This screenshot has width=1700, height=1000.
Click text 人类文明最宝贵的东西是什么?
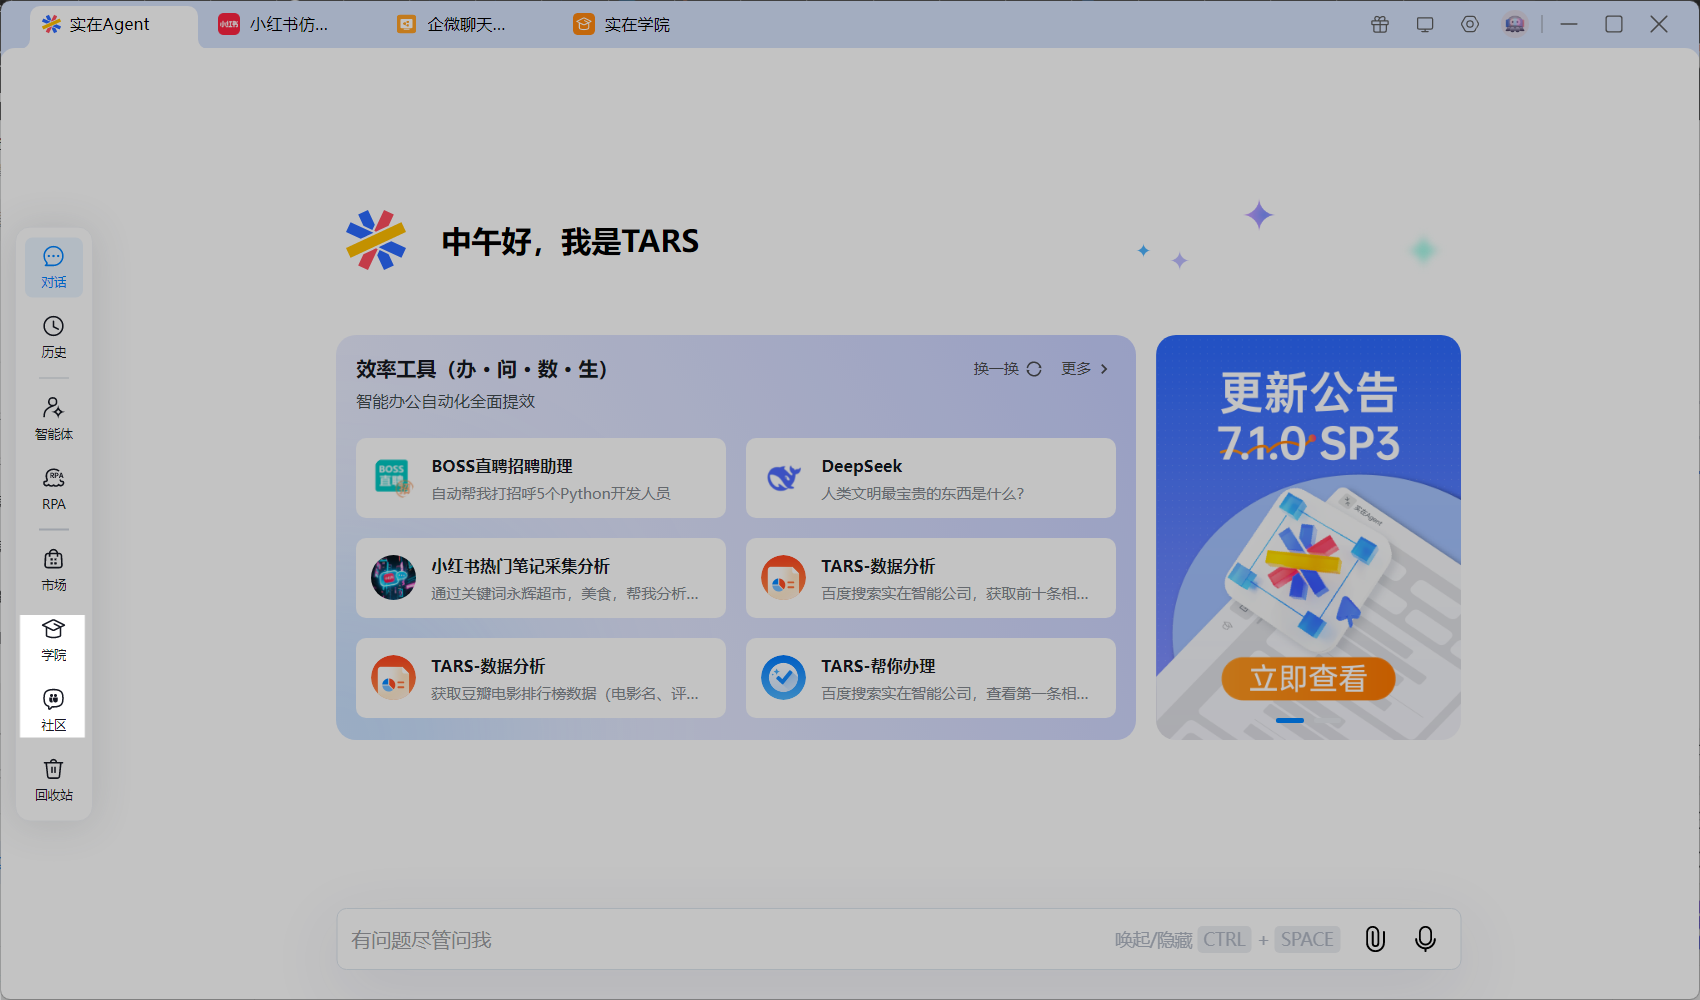pyautogui.click(x=923, y=494)
